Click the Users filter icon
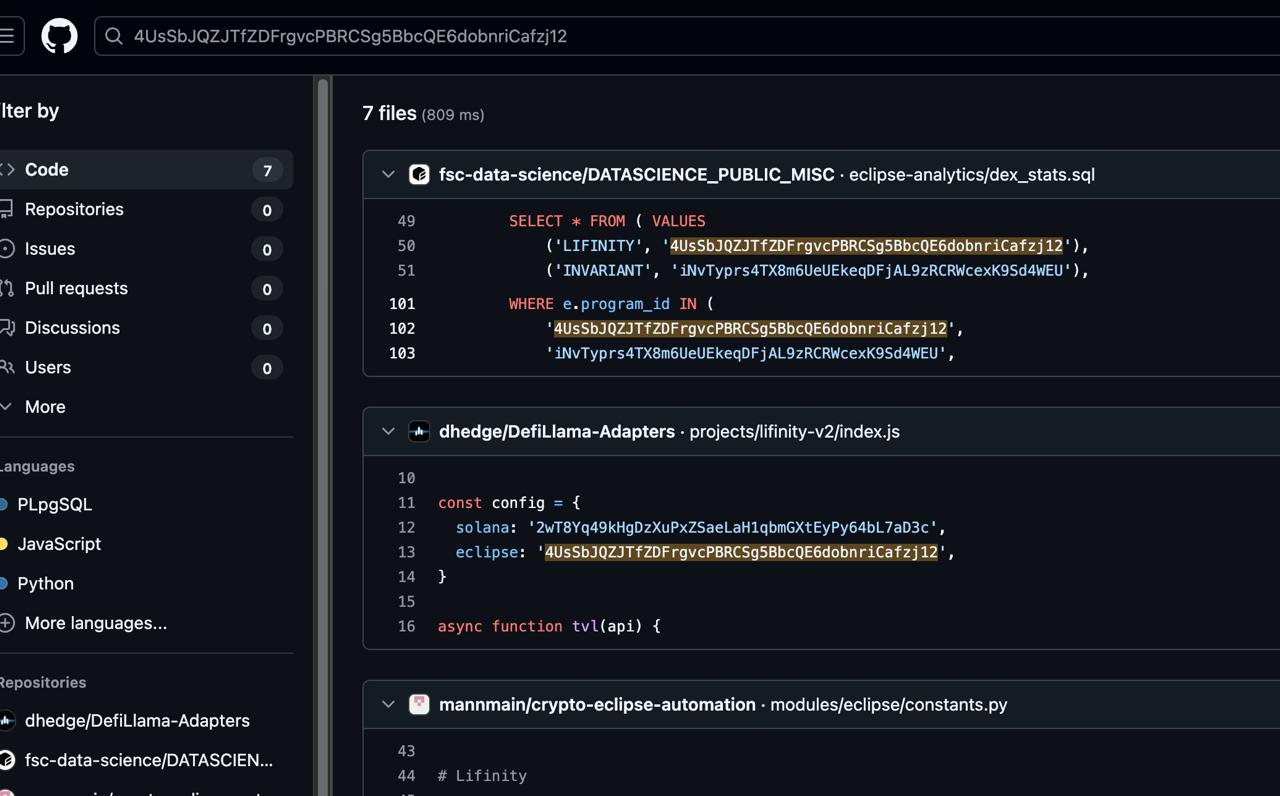1280x796 pixels. (6, 367)
